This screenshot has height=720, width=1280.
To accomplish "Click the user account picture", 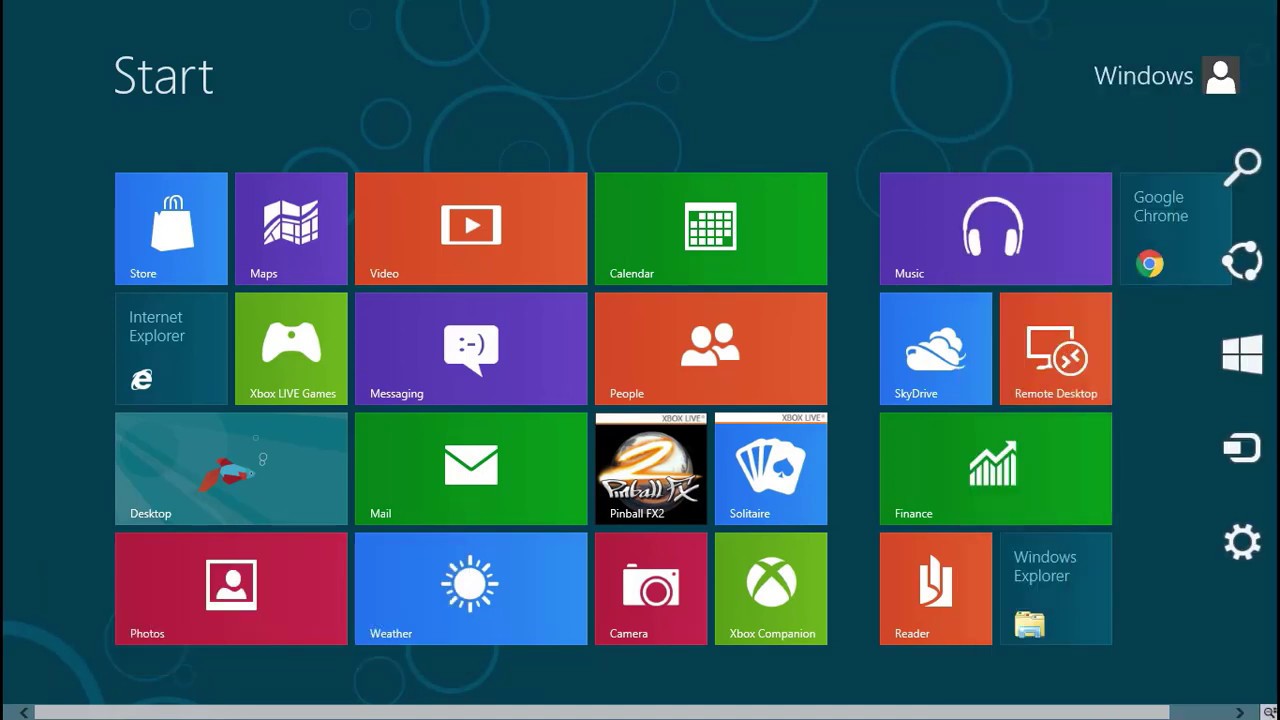I will point(1221,76).
